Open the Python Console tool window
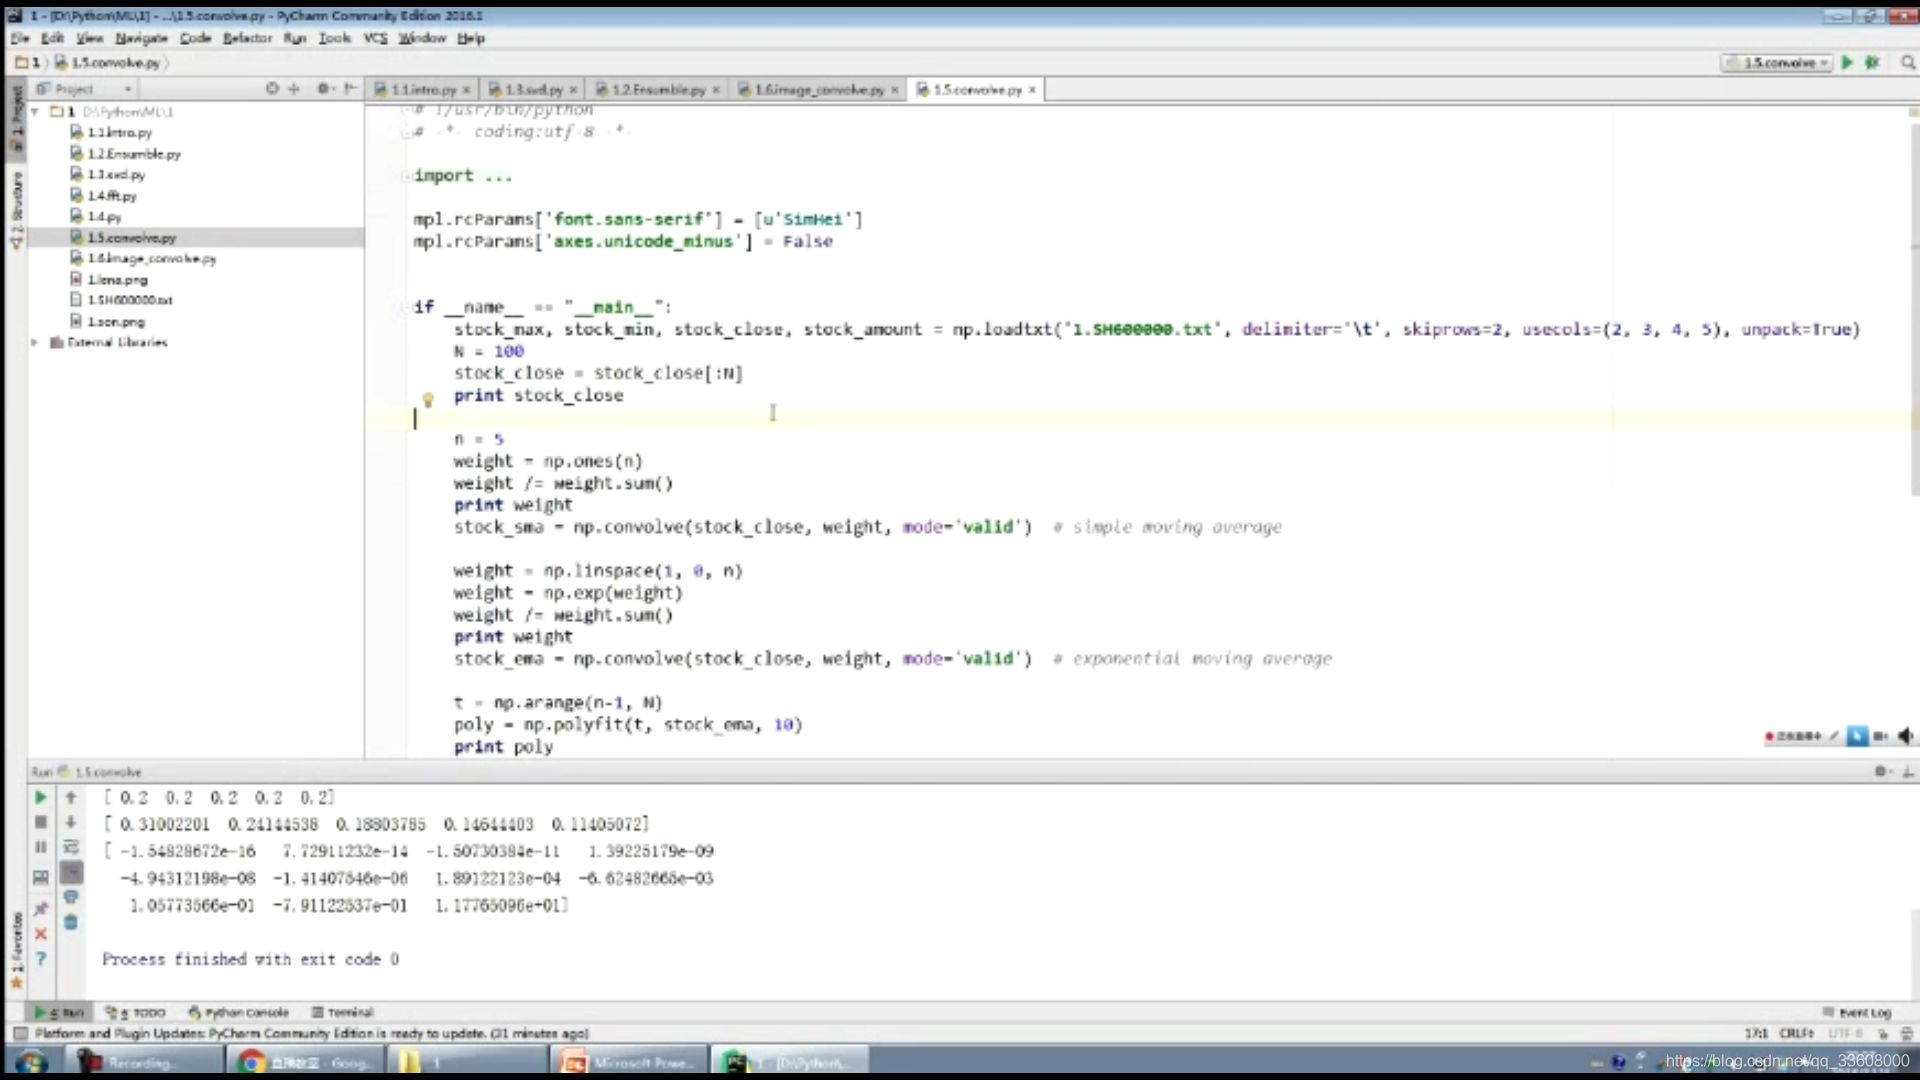Screen dimensions: 1920x1080 point(238,1012)
